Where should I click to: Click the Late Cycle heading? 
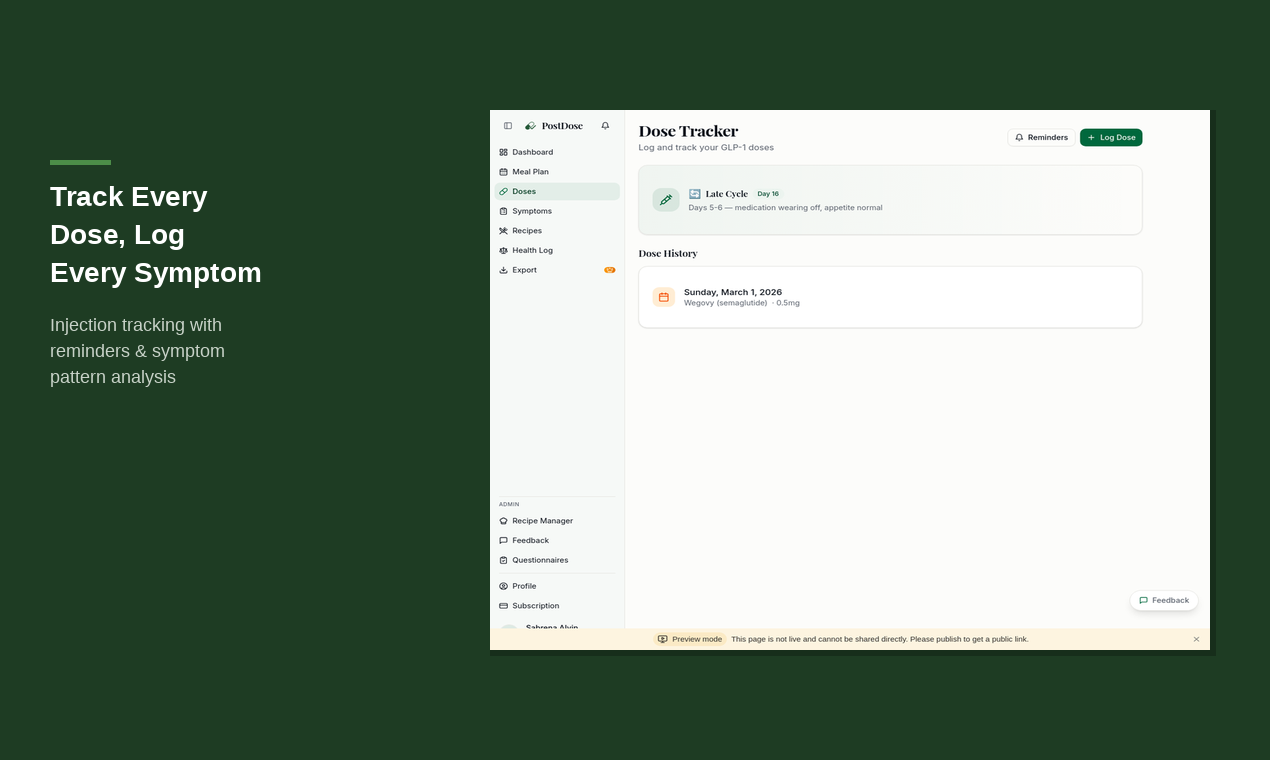pyautogui.click(x=727, y=194)
